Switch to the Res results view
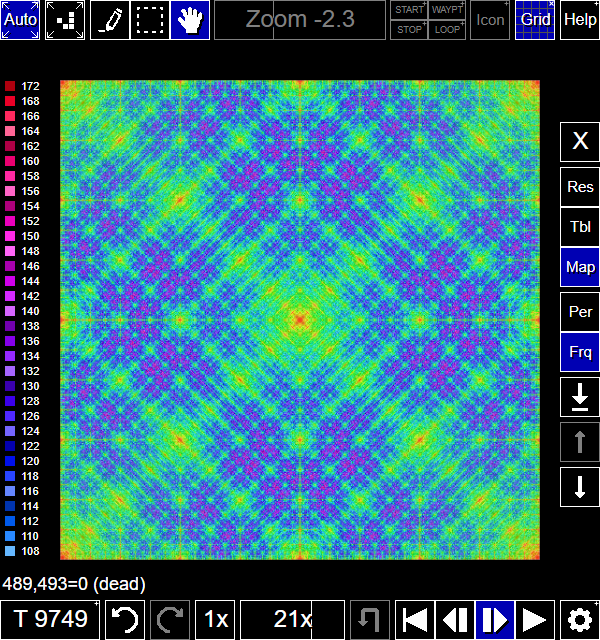Image resolution: width=600 pixels, height=640 pixels. (x=580, y=187)
